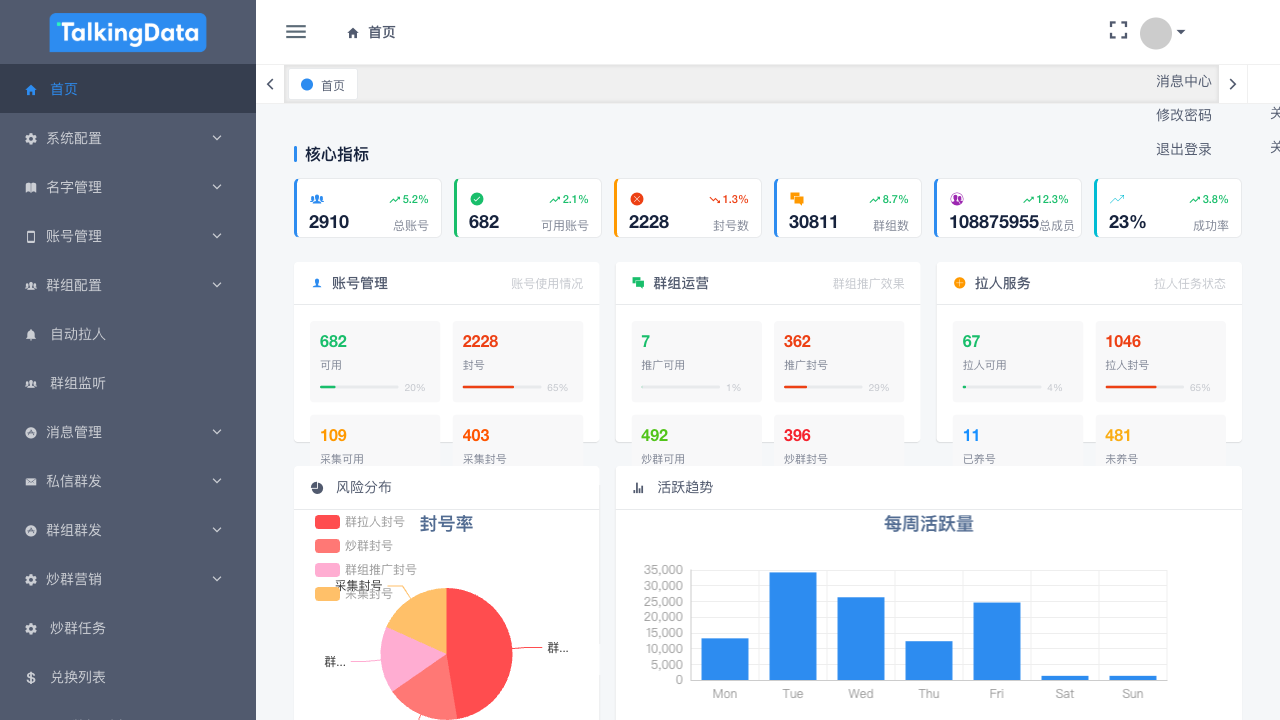Select the 首页 tab
The image size is (1280, 720).
[x=323, y=85]
